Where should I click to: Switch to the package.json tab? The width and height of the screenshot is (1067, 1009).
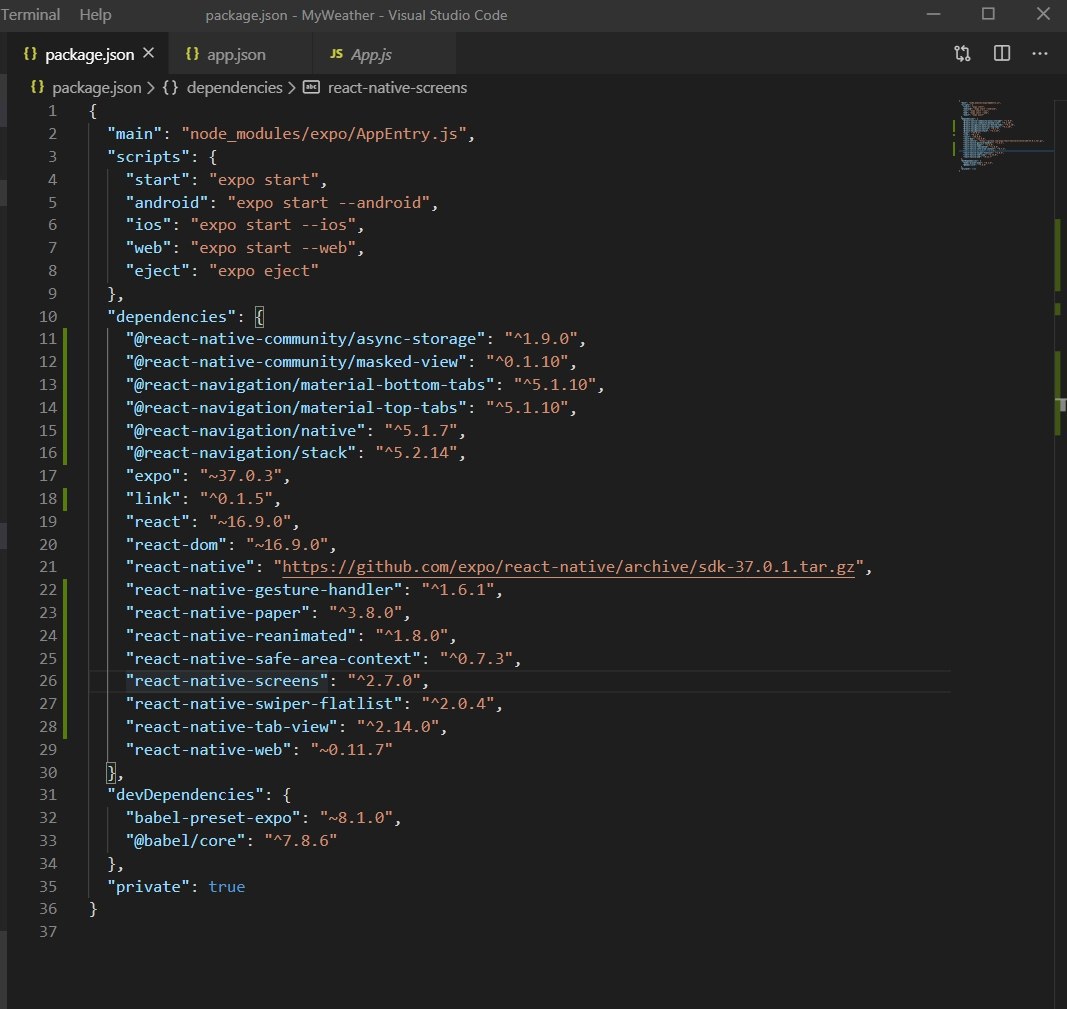(x=89, y=54)
